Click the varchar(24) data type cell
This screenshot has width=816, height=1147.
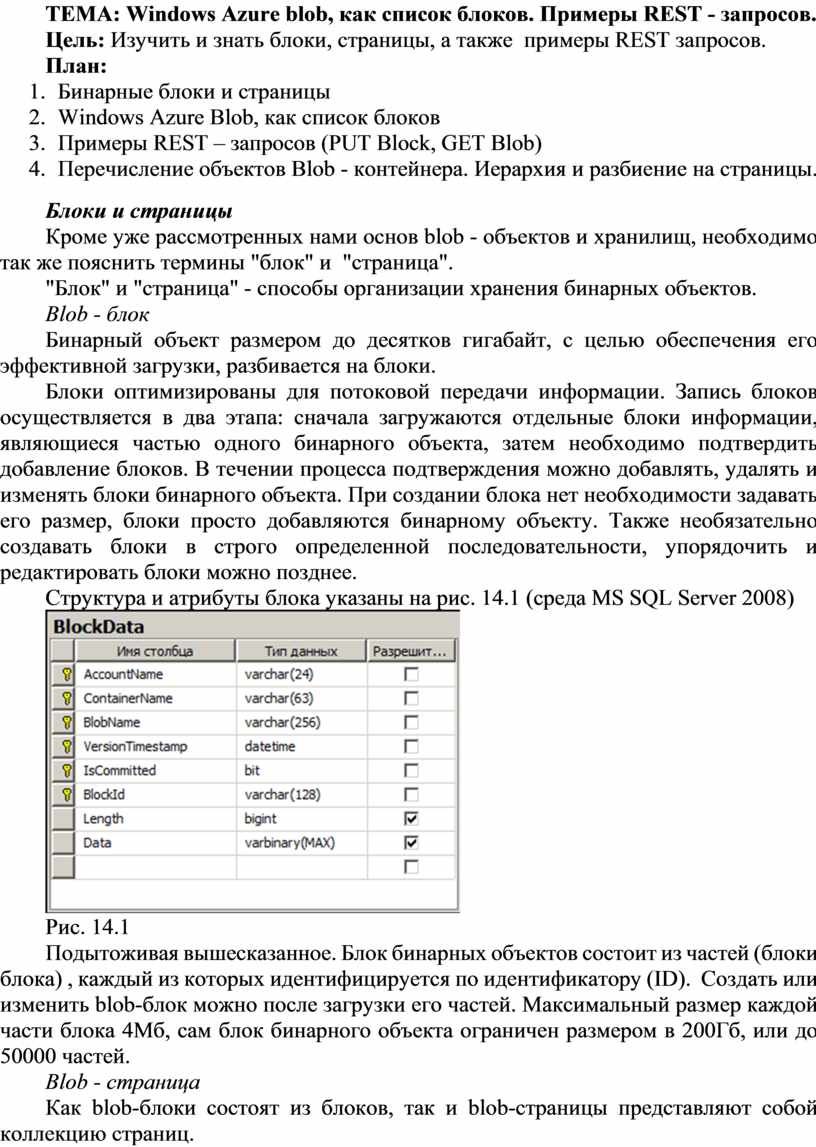[x=301, y=674]
